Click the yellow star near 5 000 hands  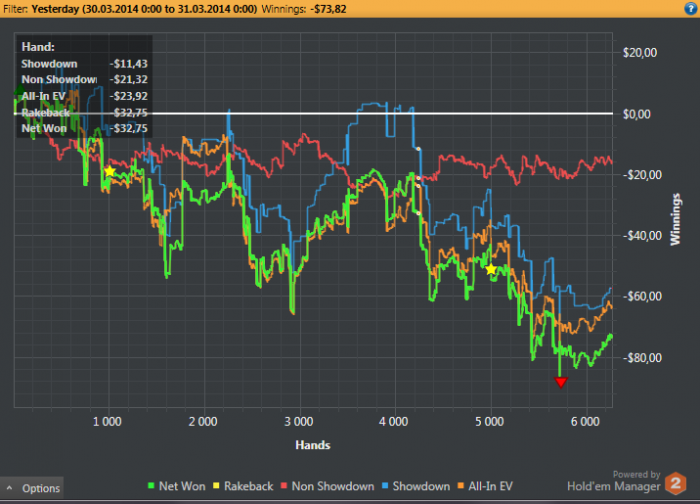point(491,269)
